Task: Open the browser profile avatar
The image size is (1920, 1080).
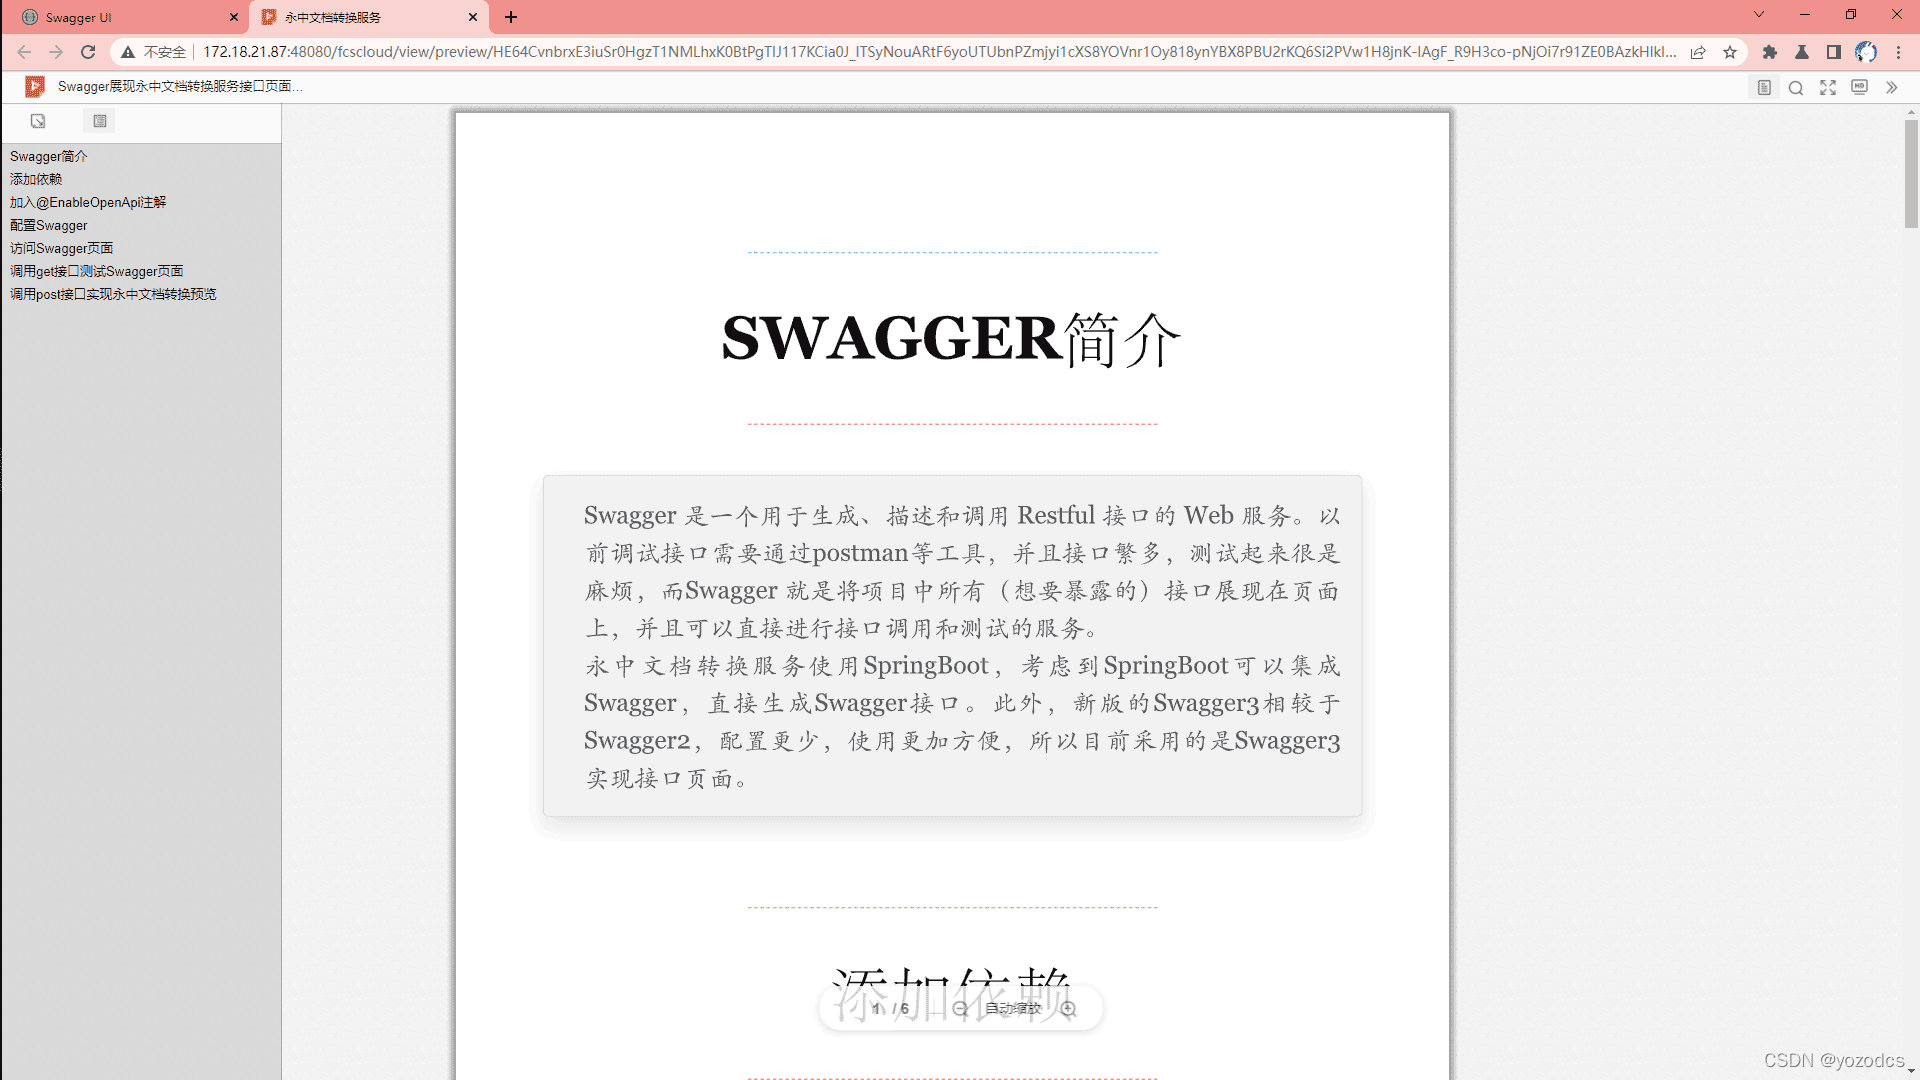Action: point(1866,52)
